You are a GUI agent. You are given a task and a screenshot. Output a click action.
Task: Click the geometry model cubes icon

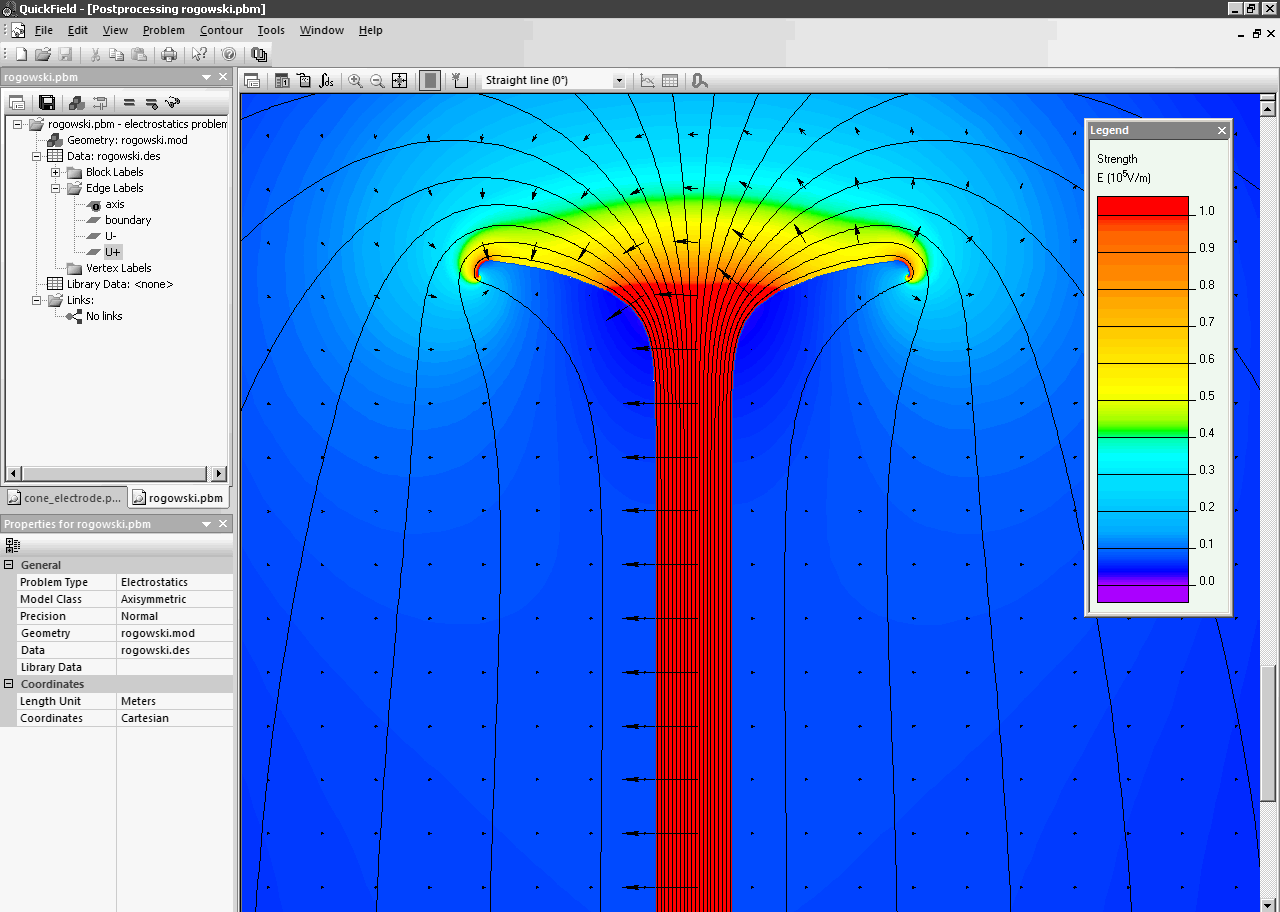tap(77, 102)
